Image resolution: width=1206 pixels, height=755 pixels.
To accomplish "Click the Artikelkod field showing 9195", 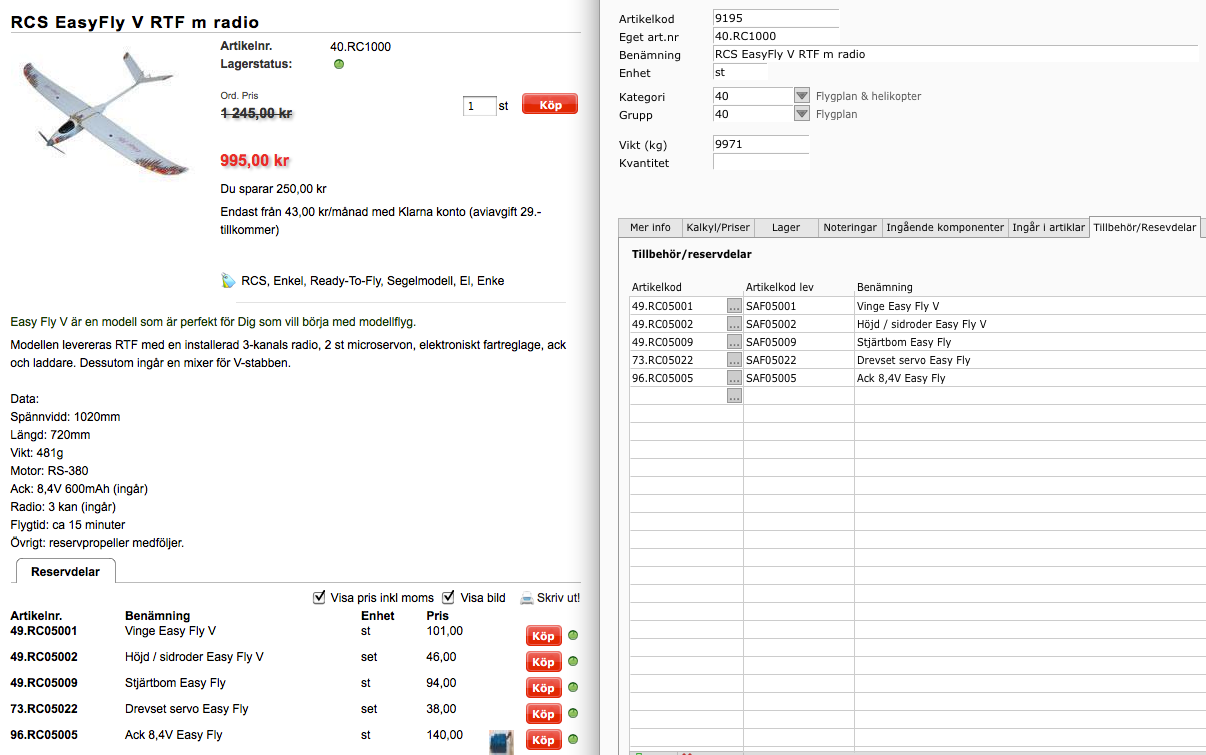I will click(x=776, y=19).
